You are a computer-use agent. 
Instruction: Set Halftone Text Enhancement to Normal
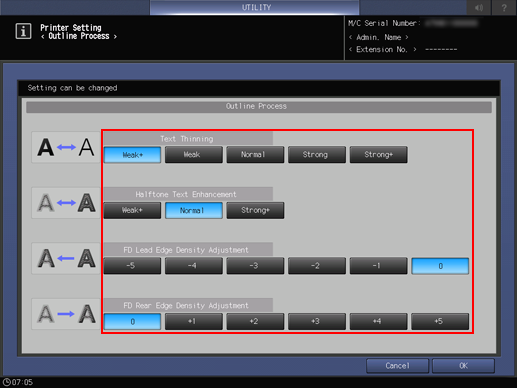pos(194,210)
